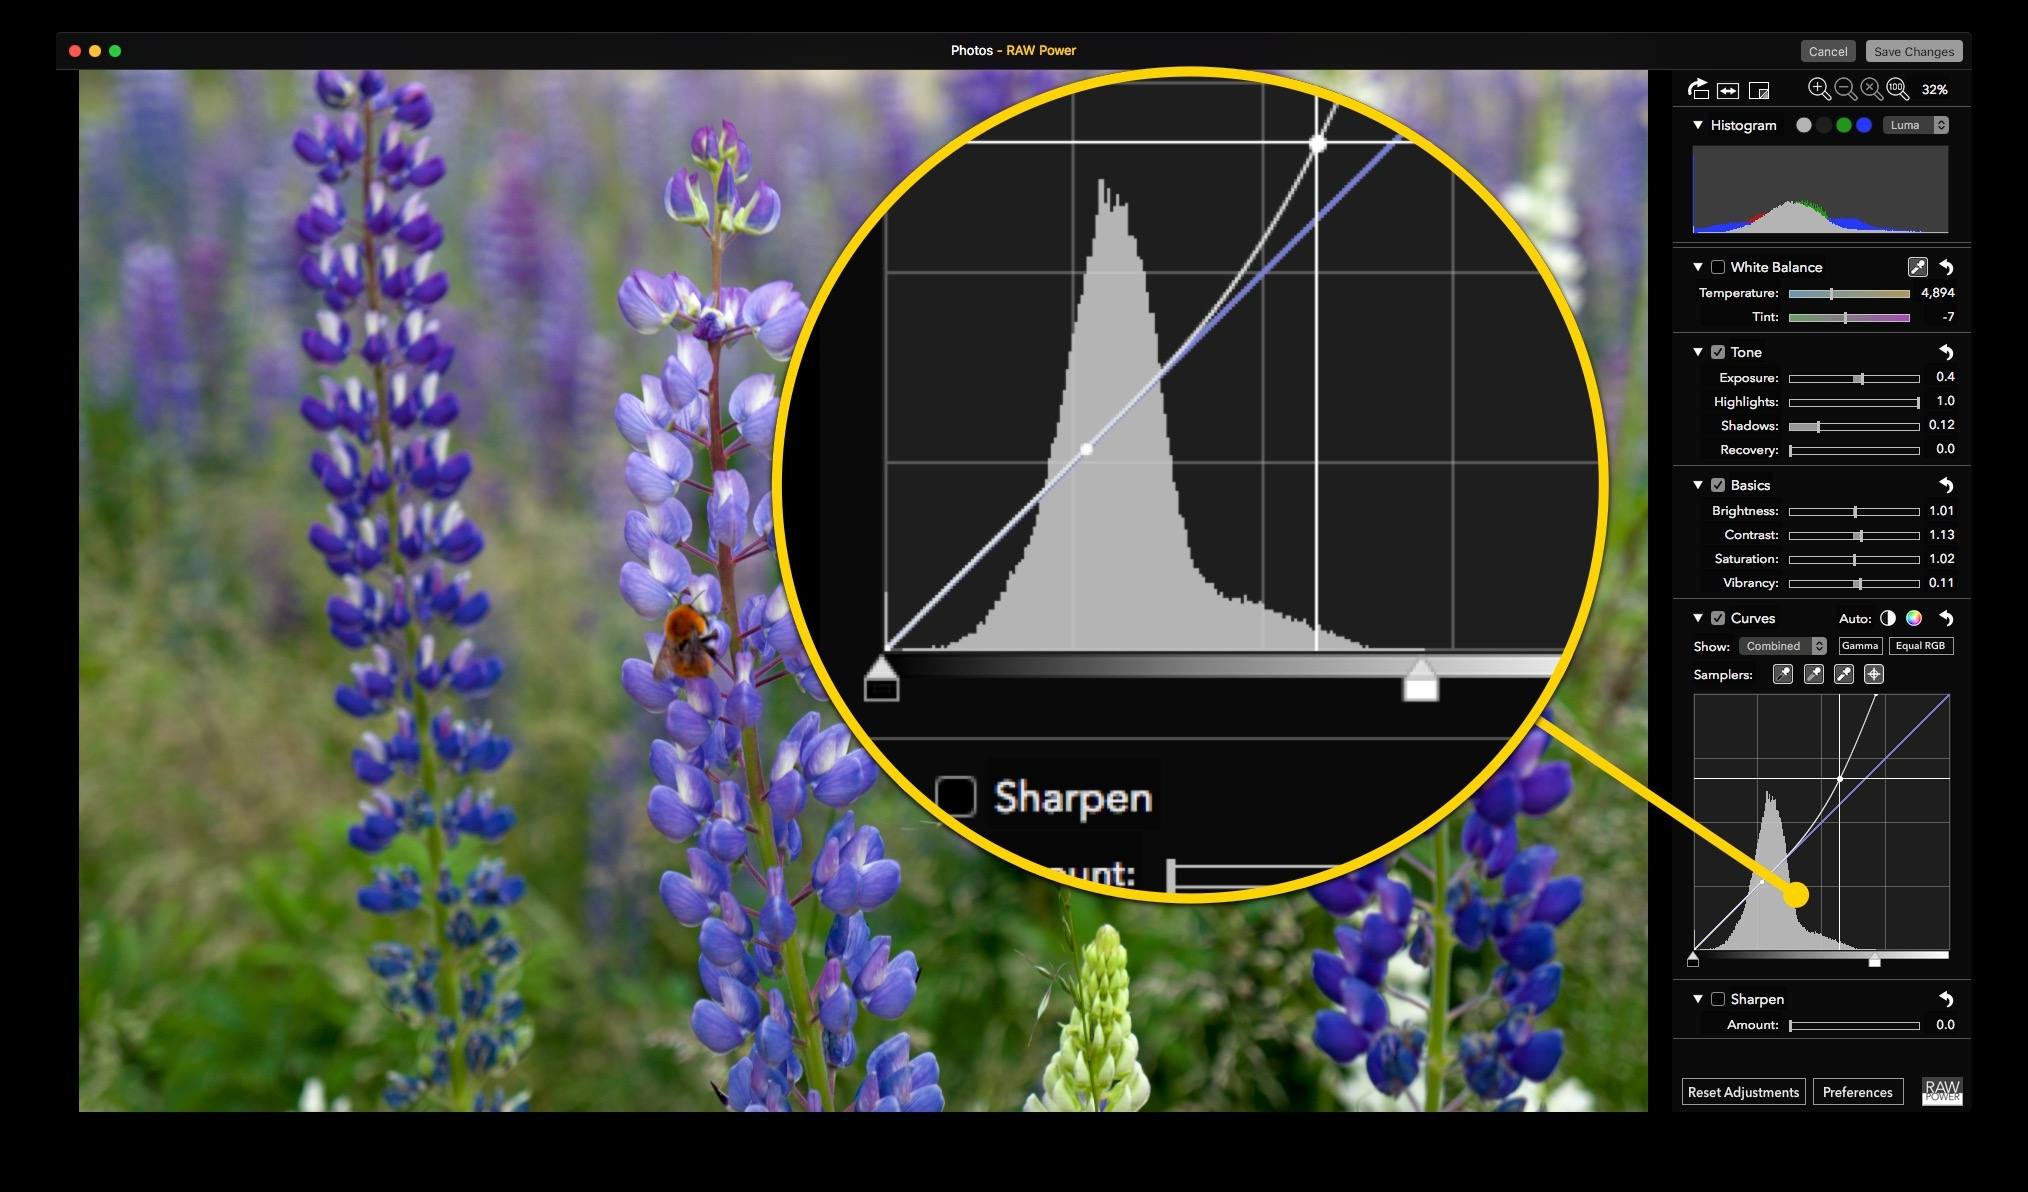Select the black point sampler eyedropper
The width and height of the screenshot is (2028, 1192).
(1782, 674)
